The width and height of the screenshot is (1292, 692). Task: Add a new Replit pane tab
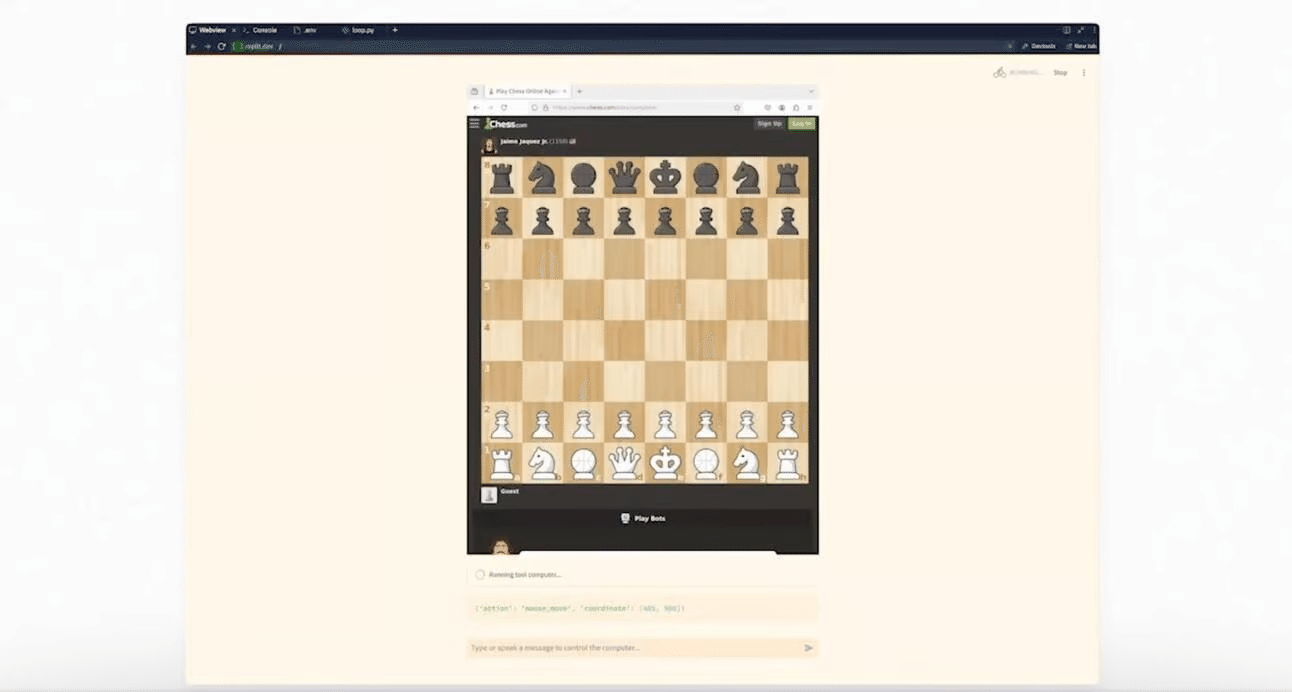(x=395, y=30)
